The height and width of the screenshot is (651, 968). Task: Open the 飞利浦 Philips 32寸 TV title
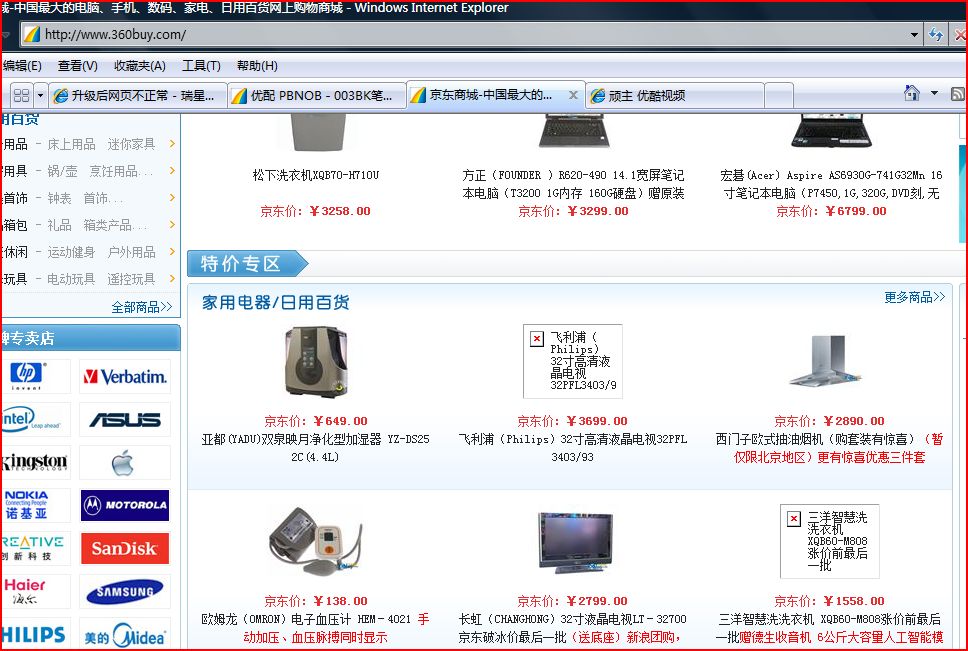[572, 448]
